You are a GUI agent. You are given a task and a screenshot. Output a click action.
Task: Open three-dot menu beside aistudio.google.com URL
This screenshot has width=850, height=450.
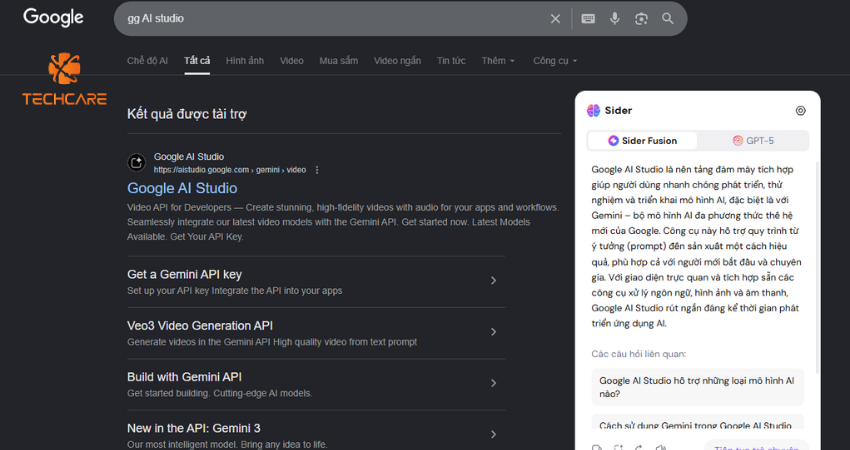(x=317, y=170)
